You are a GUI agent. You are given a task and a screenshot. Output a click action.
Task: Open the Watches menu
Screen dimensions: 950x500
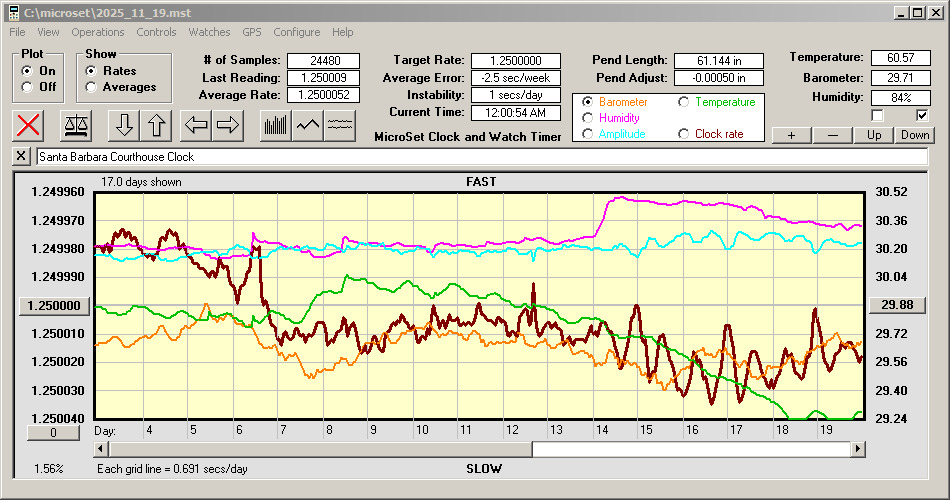click(x=209, y=32)
